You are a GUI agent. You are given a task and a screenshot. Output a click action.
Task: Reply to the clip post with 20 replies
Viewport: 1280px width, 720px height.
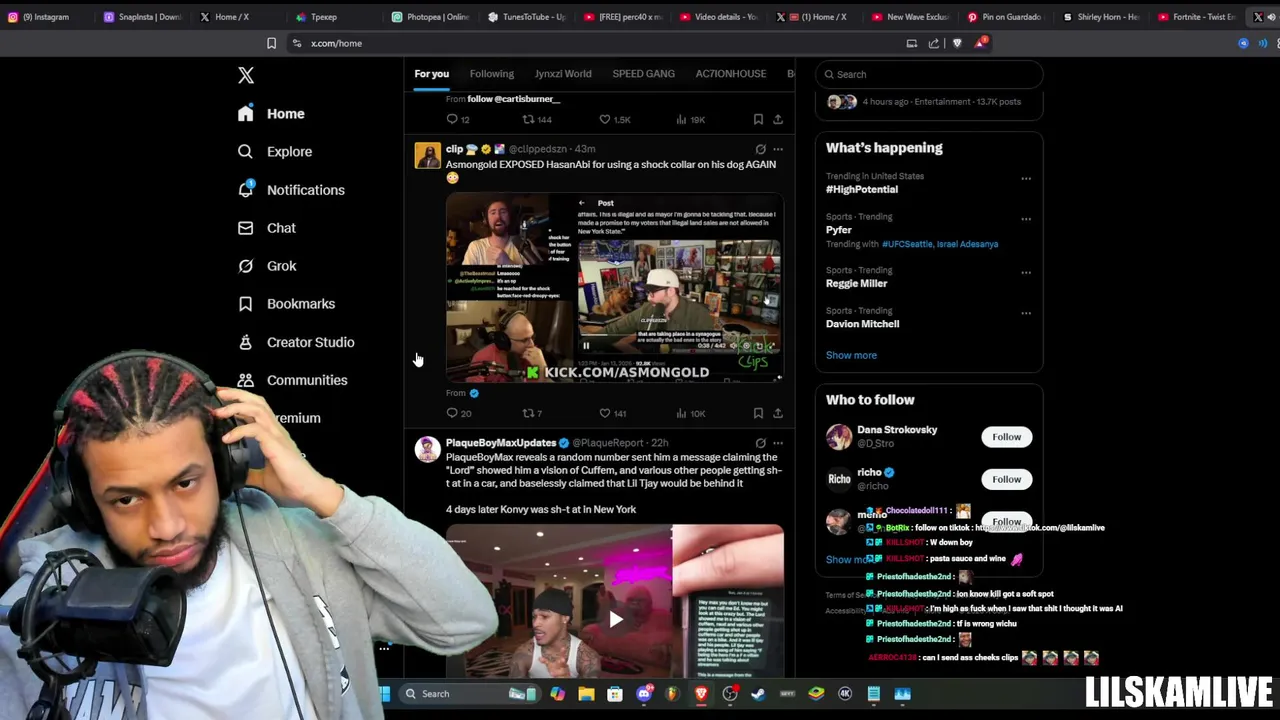(x=458, y=413)
